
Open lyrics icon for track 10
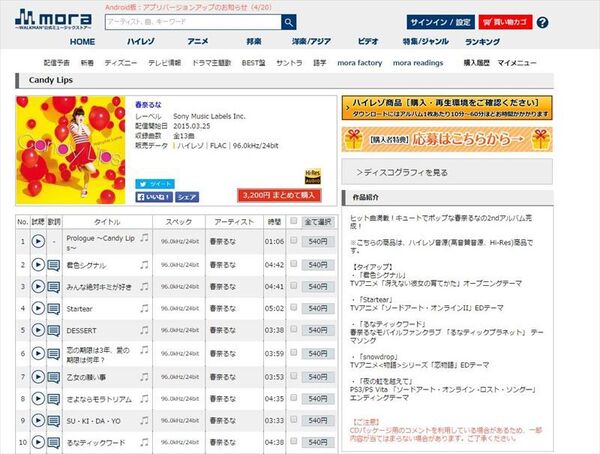(x=54, y=443)
